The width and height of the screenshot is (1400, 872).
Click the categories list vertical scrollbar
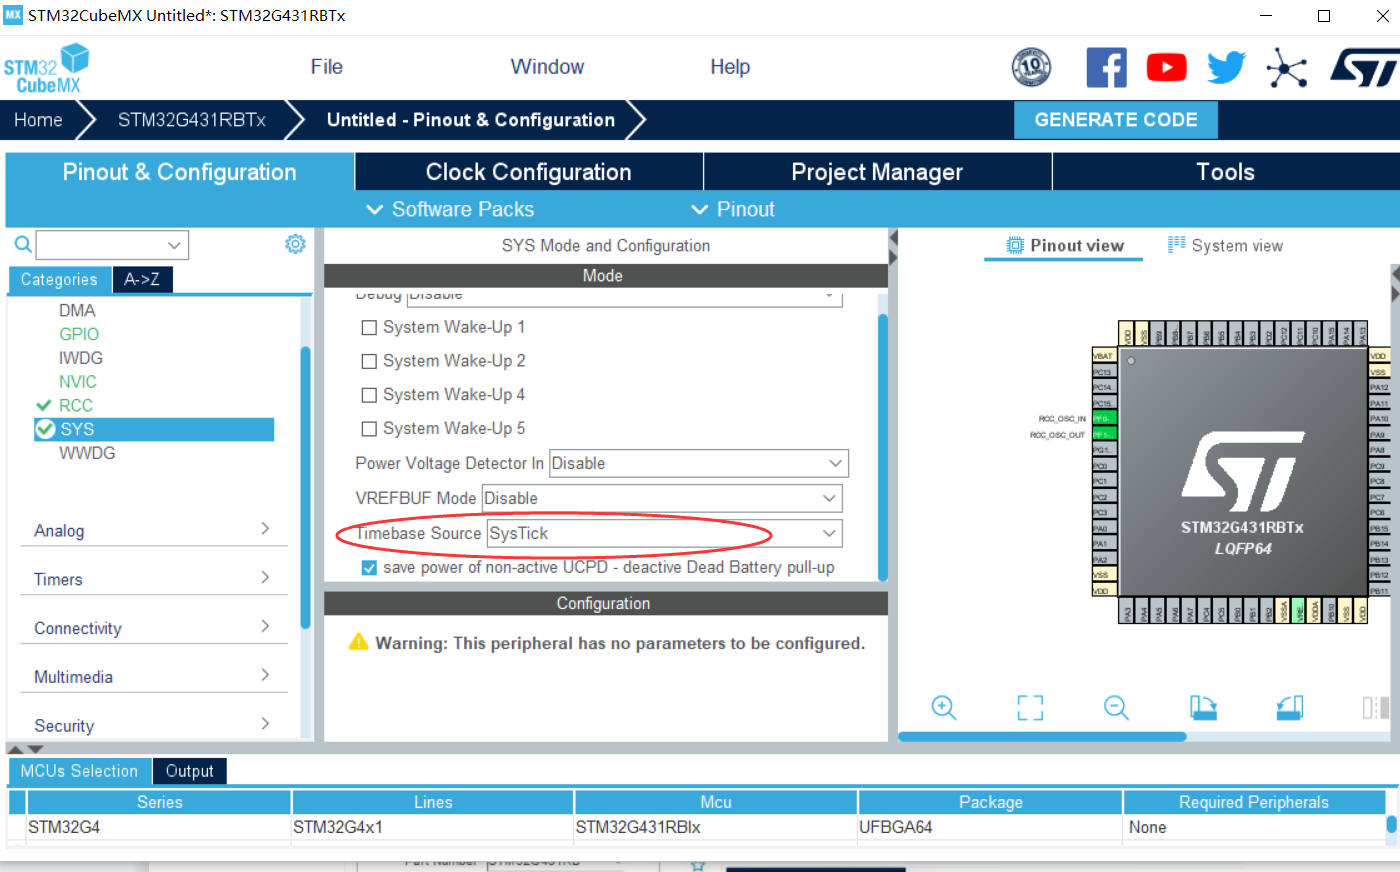(305, 487)
